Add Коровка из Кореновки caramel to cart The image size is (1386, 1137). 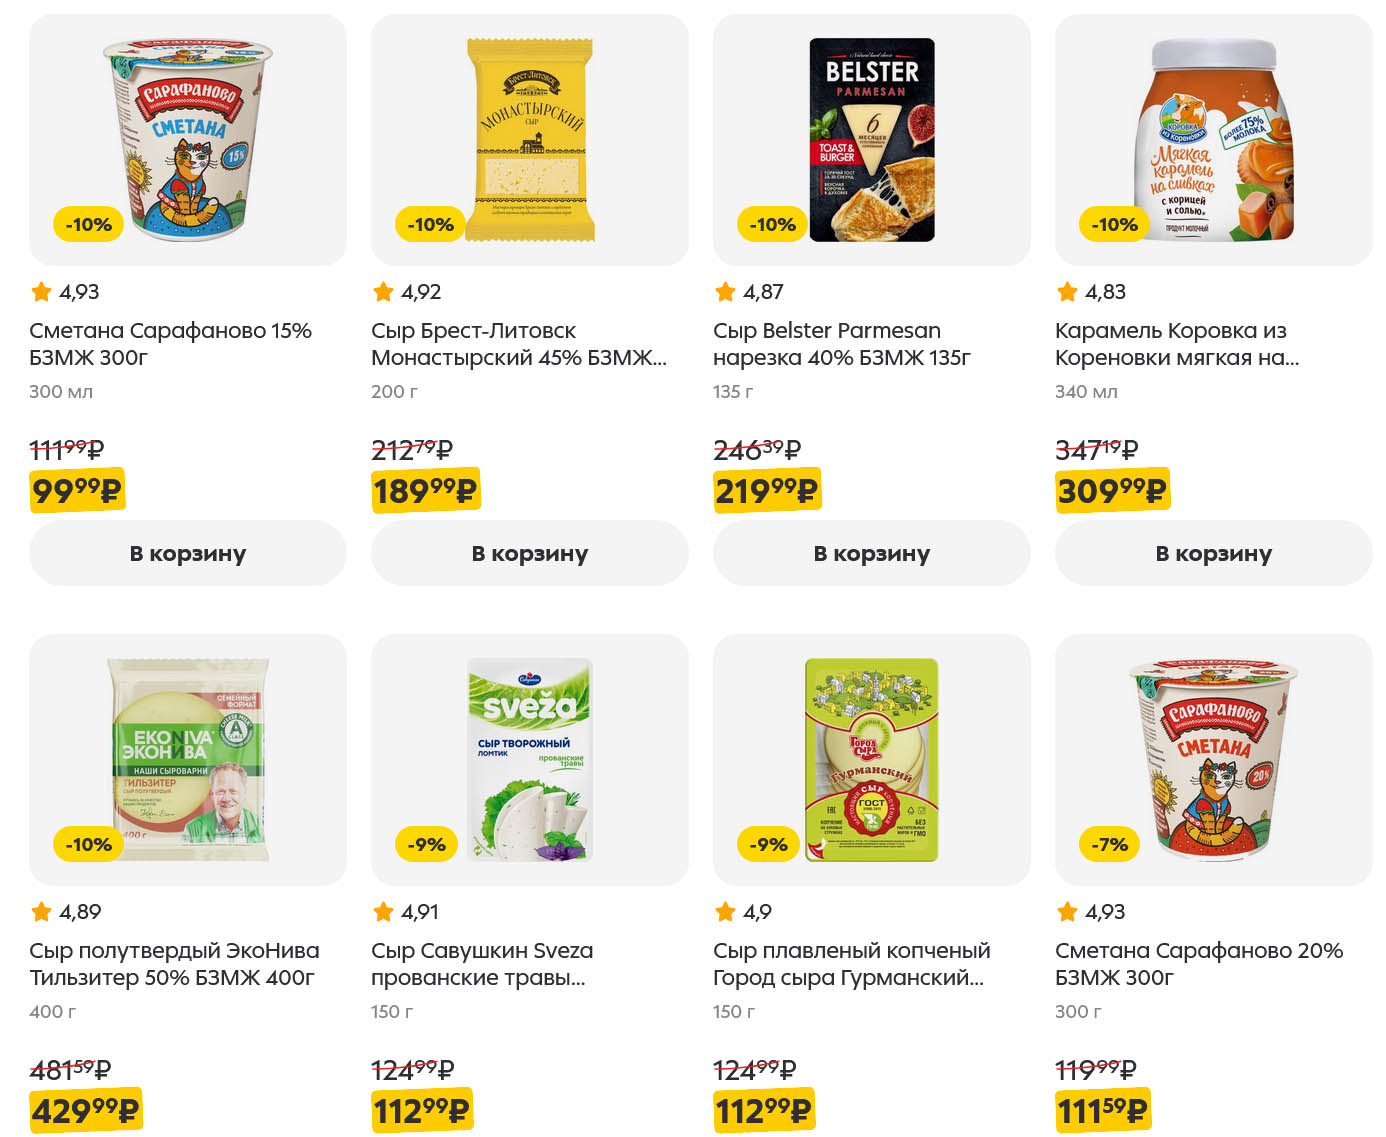pos(1214,553)
